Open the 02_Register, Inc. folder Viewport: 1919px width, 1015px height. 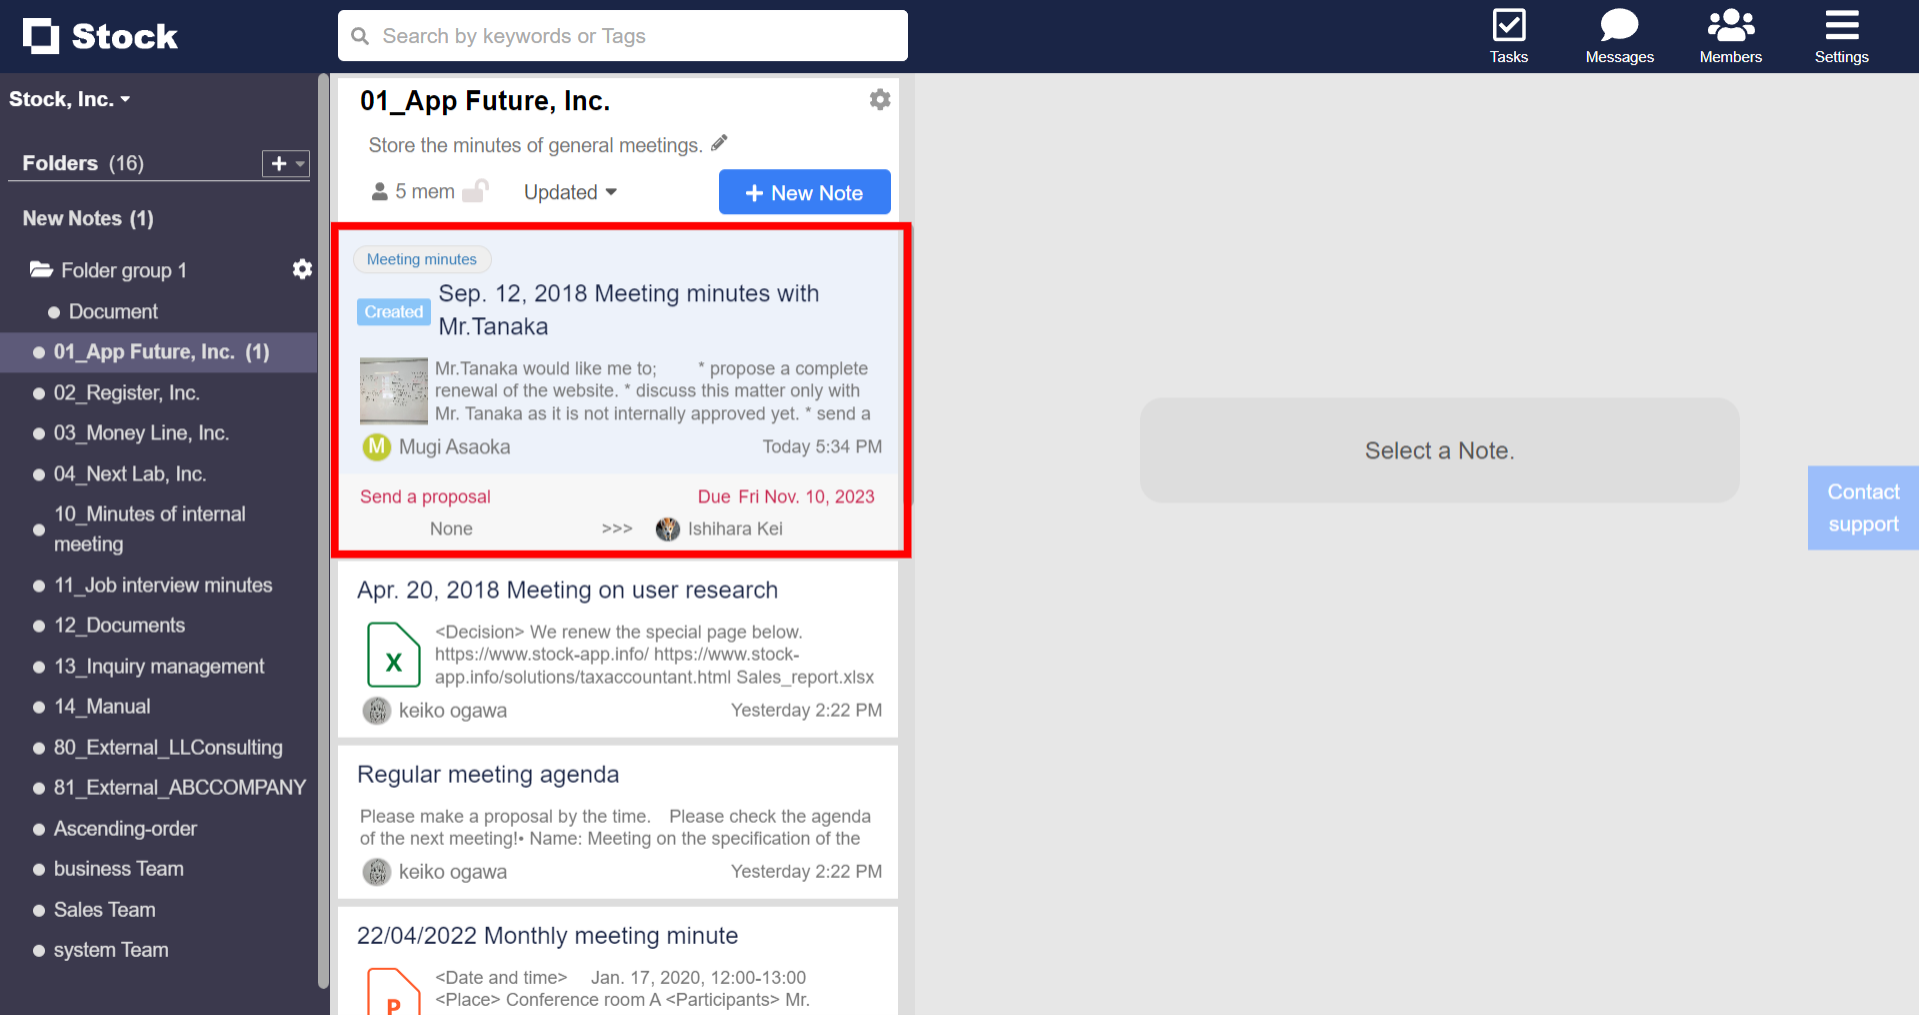tap(126, 392)
